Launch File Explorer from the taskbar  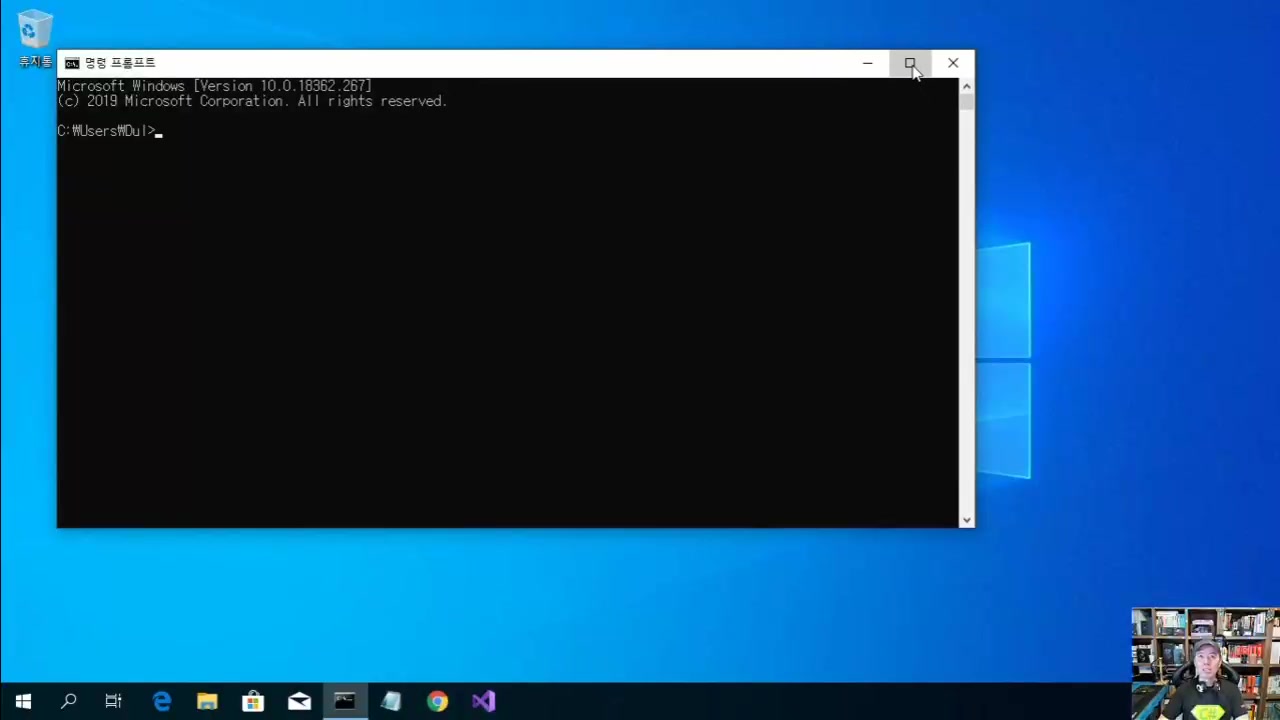[x=207, y=701]
